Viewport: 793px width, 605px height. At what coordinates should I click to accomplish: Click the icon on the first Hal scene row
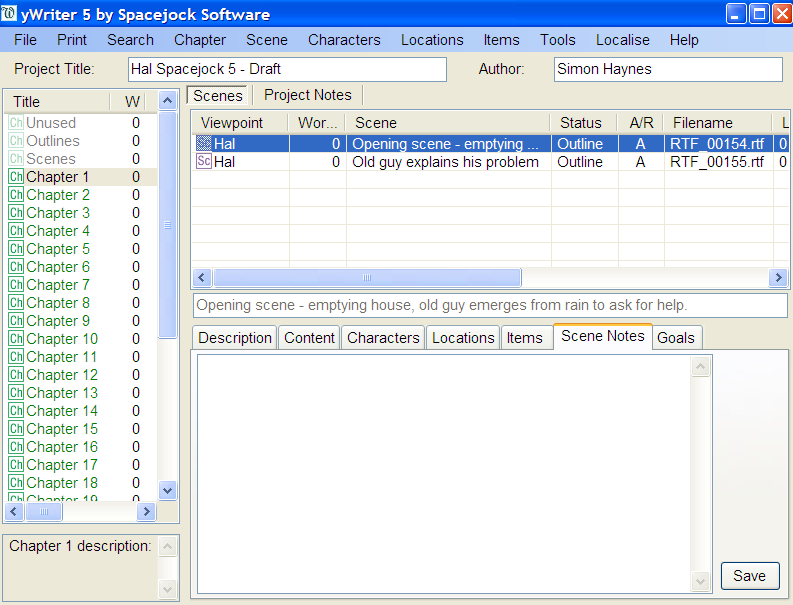(x=203, y=144)
